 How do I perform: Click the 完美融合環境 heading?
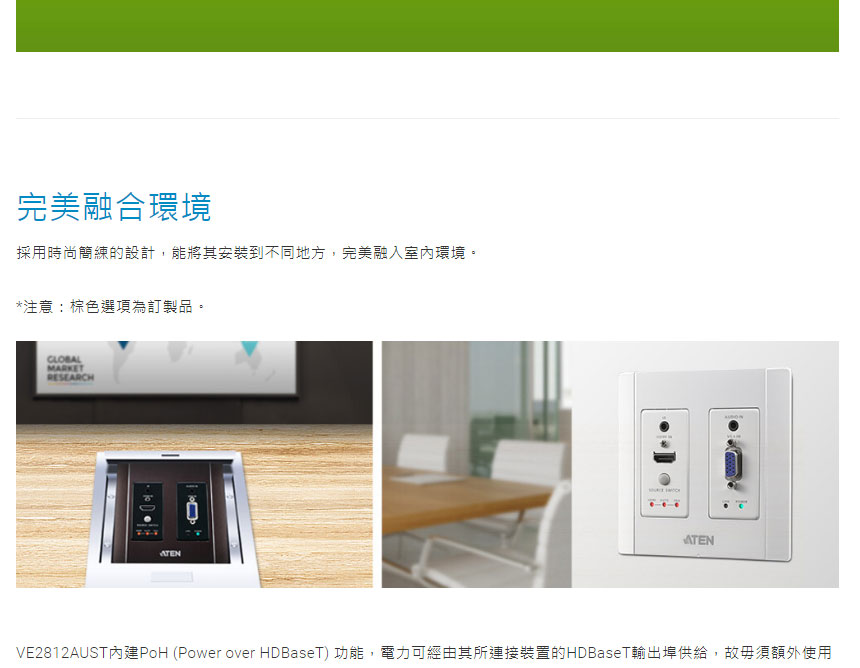point(114,207)
